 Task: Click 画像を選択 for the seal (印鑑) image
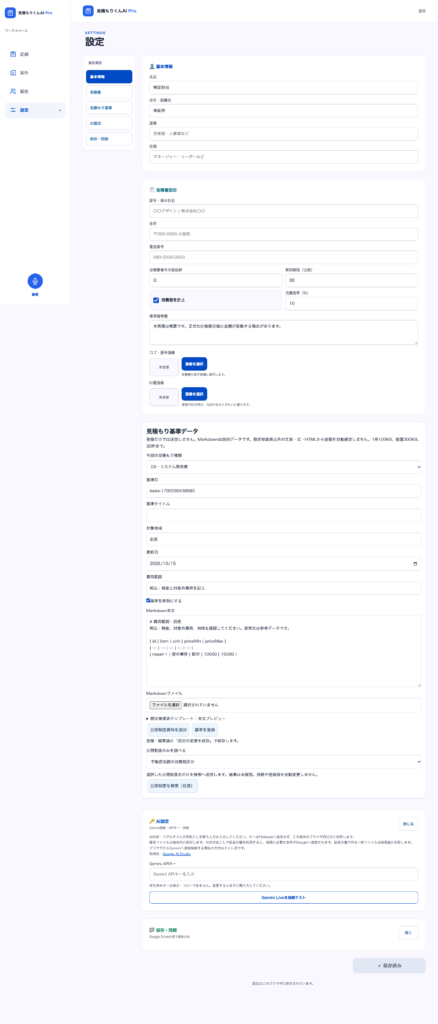[194, 394]
